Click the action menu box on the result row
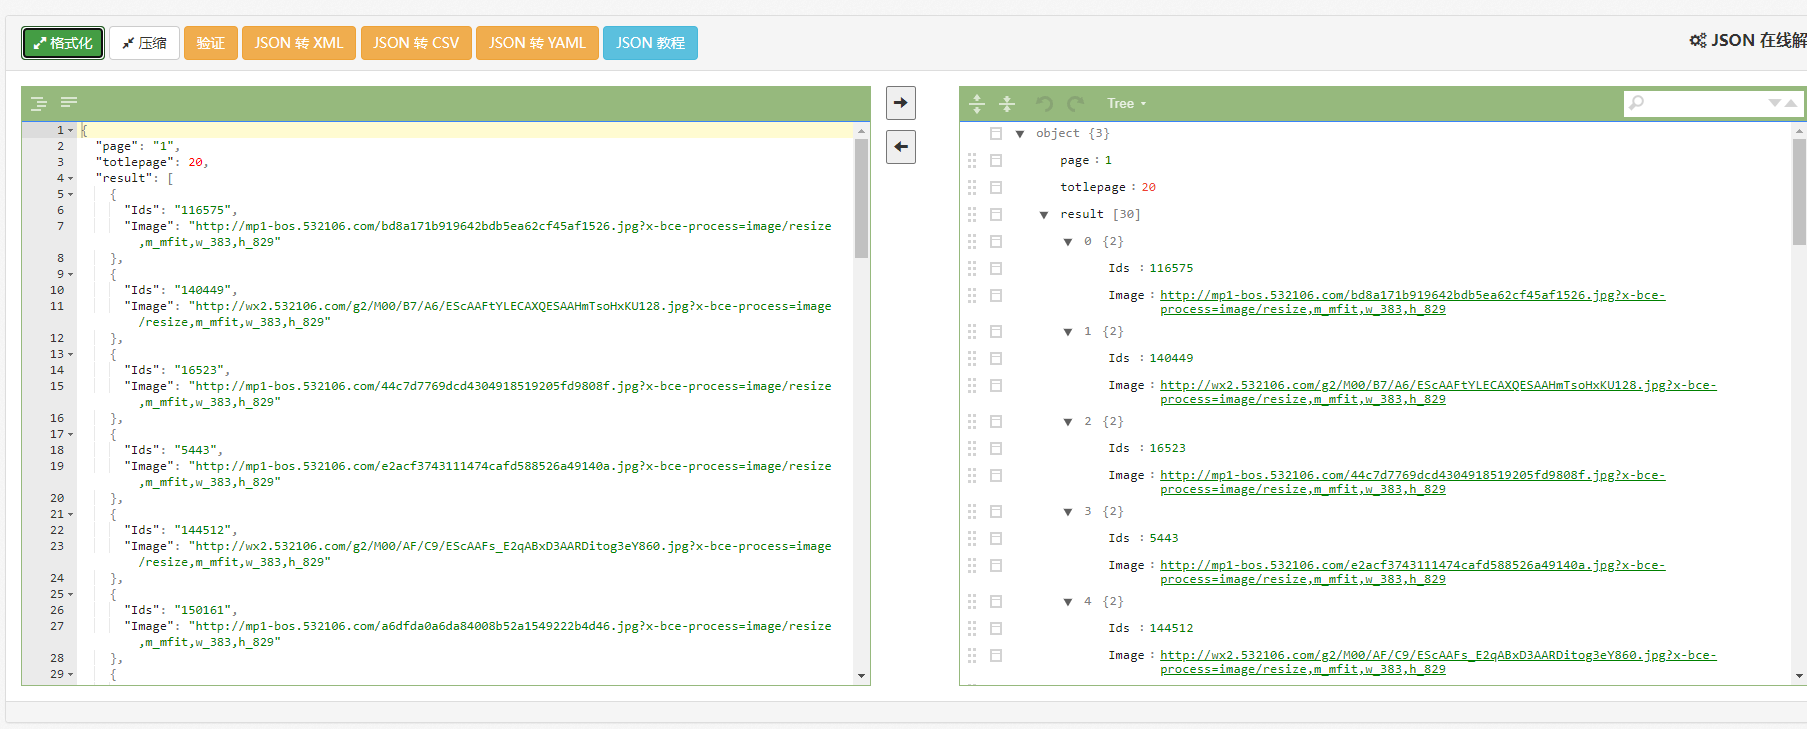 click(x=996, y=214)
